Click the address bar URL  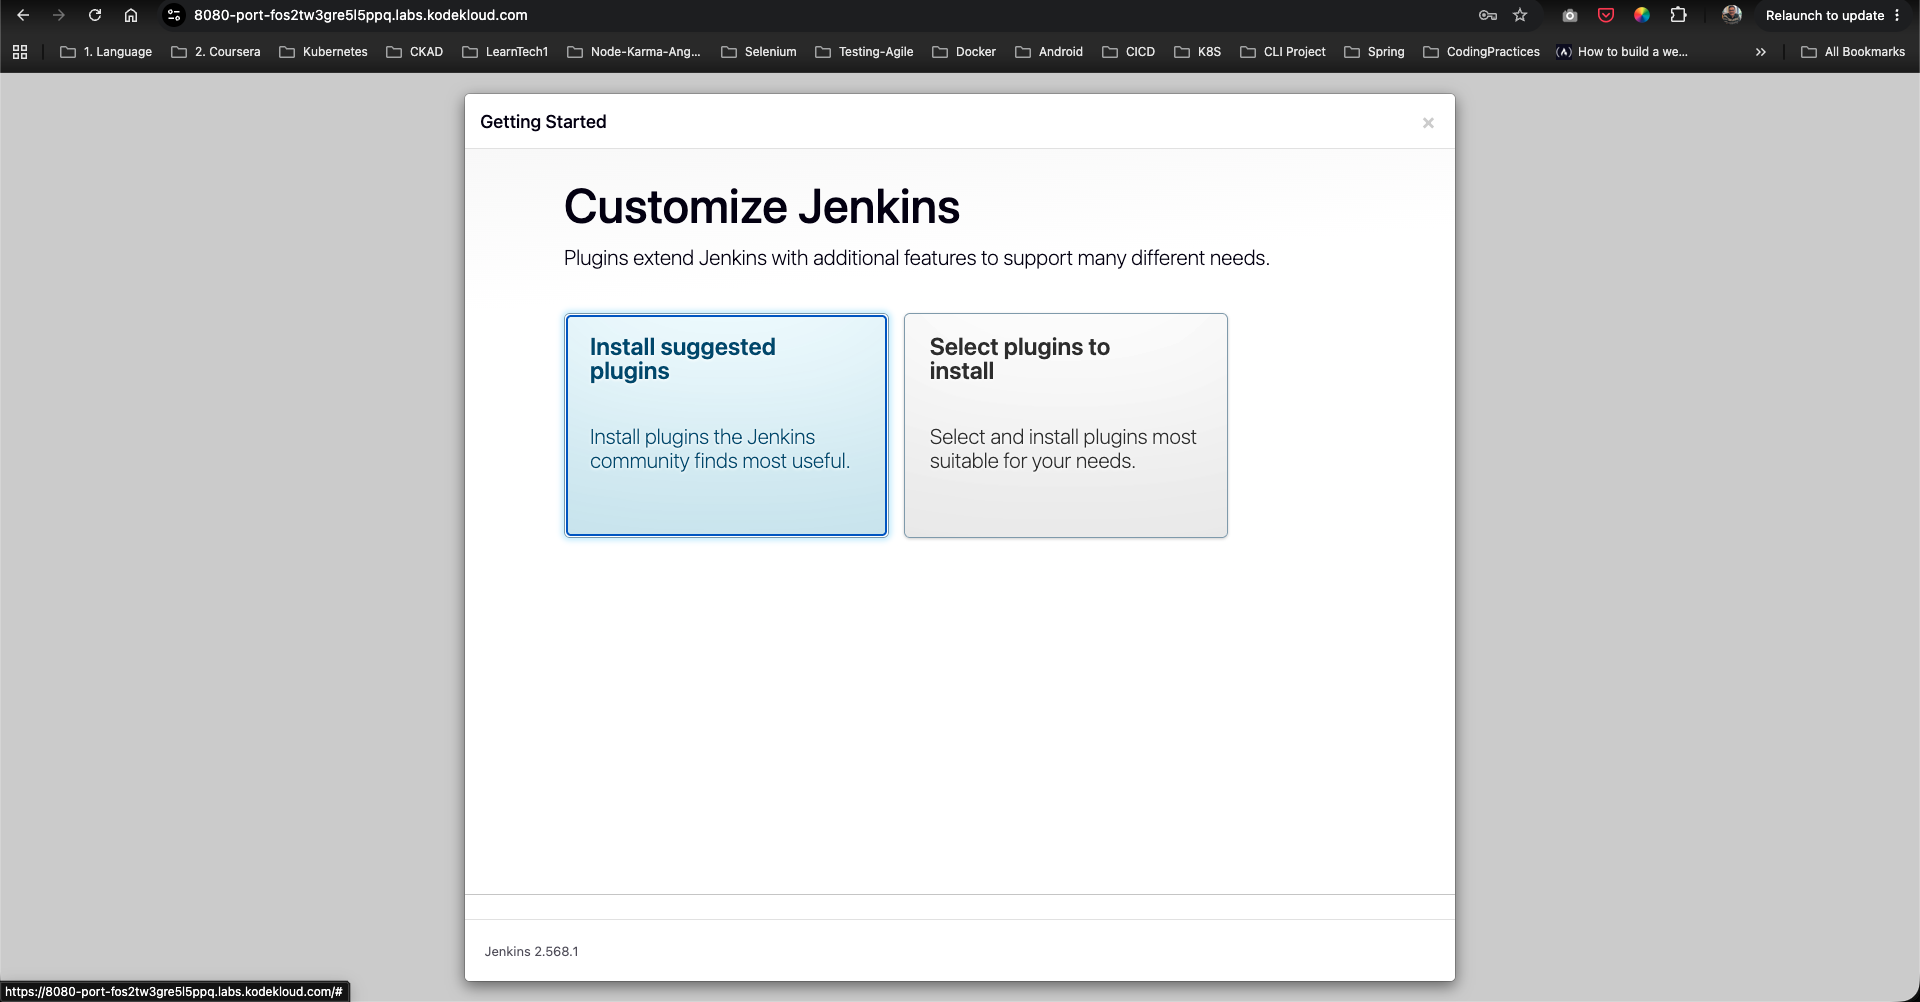click(x=361, y=15)
